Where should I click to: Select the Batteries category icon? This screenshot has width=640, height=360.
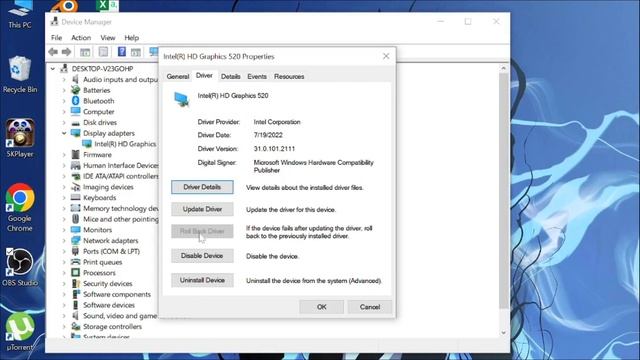click(76, 90)
